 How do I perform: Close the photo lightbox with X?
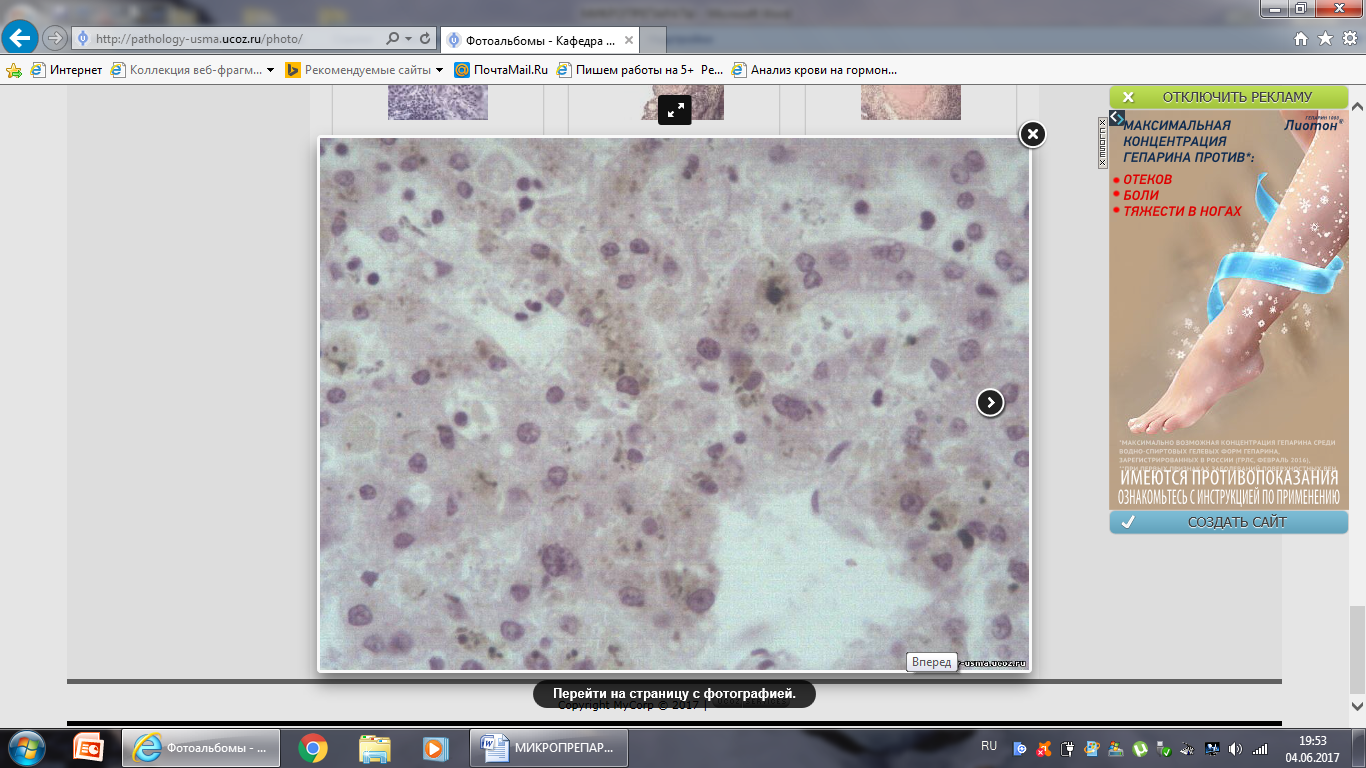pos(1032,134)
